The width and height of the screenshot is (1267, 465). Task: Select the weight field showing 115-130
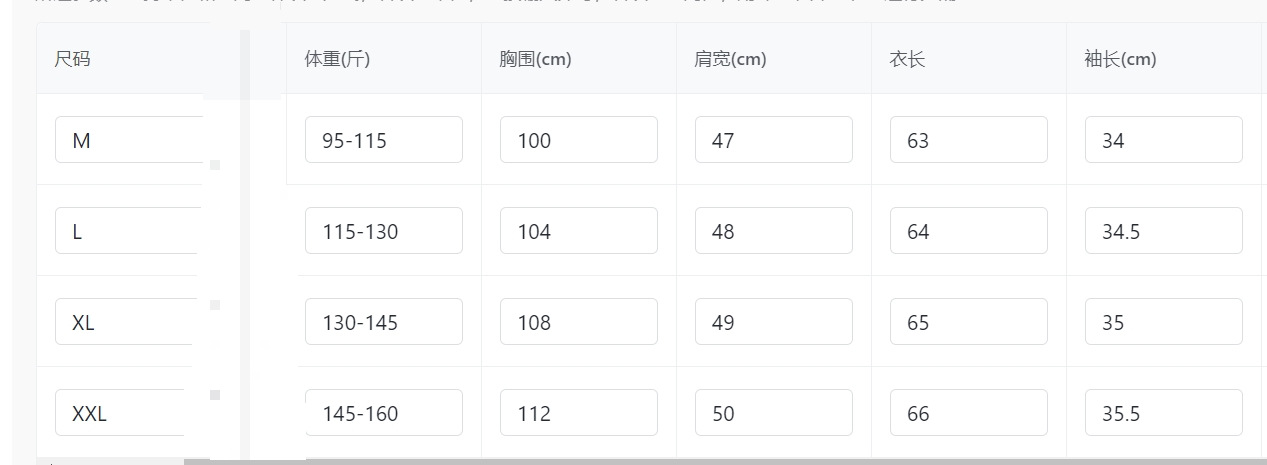coord(384,231)
